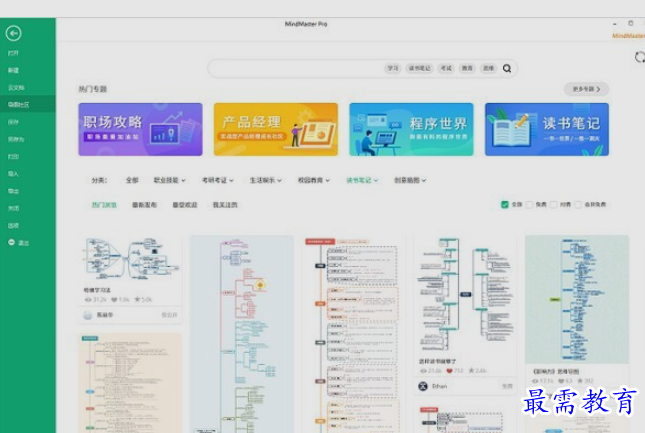The width and height of the screenshot is (645, 433).
Task: Click the 考试 search tag
Action: pyautogui.click(x=446, y=68)
